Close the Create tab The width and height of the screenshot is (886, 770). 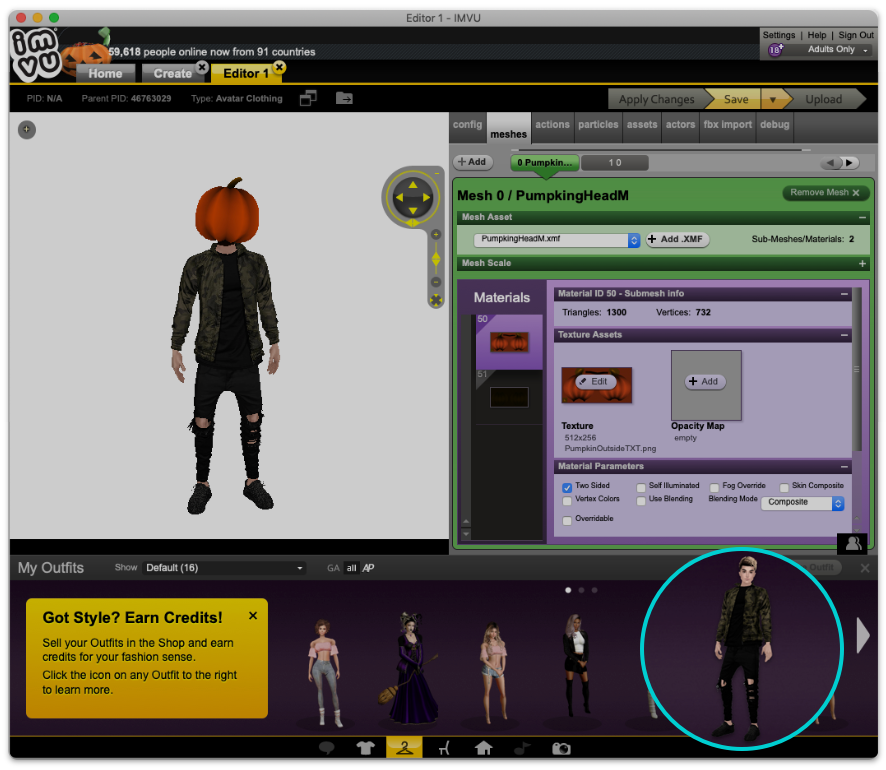(x=202, y=67)
